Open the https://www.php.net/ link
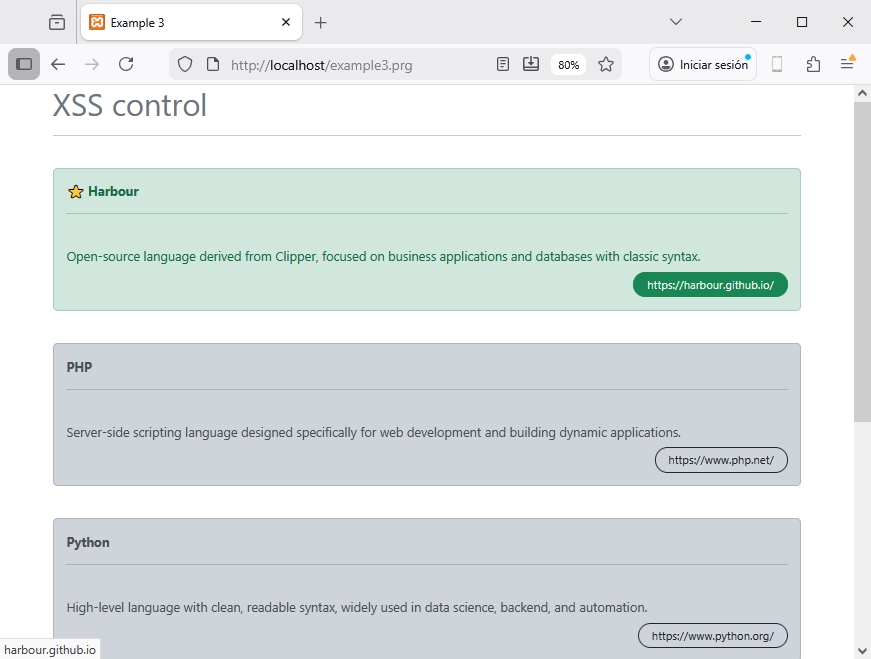Viewport: 871px width, 659px height. 721,460
